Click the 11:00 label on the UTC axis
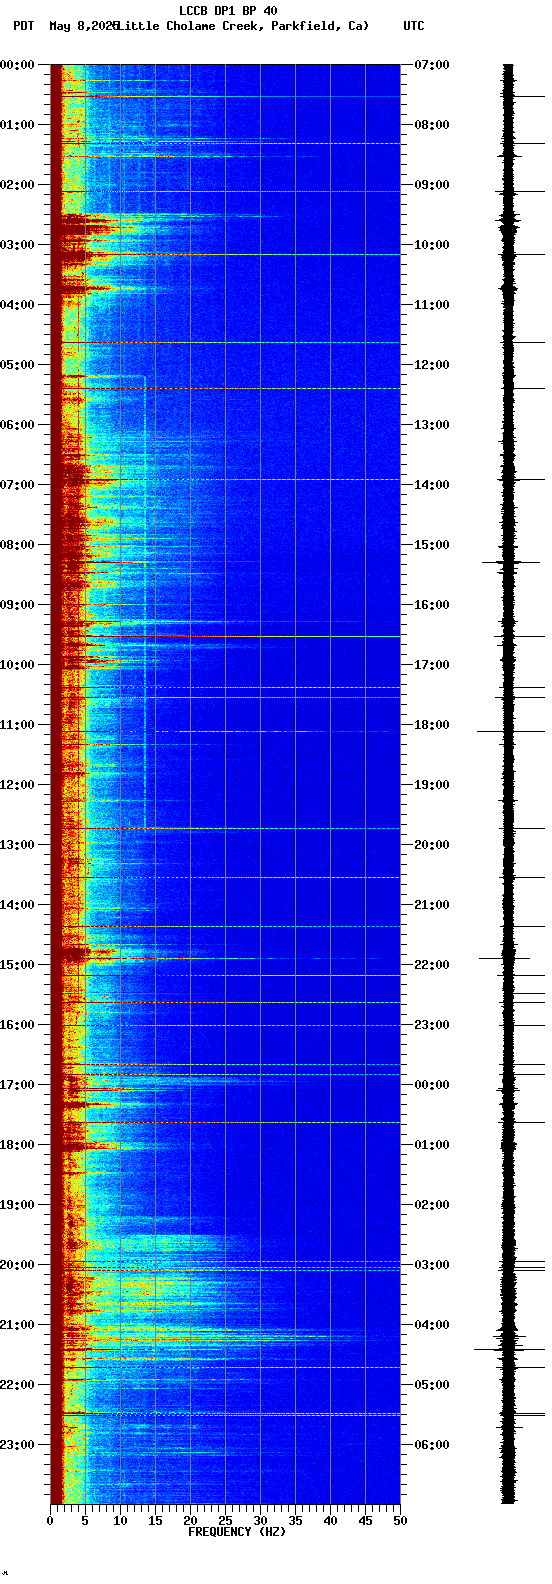Screen dimensions: 552x1584 point(432,305)
